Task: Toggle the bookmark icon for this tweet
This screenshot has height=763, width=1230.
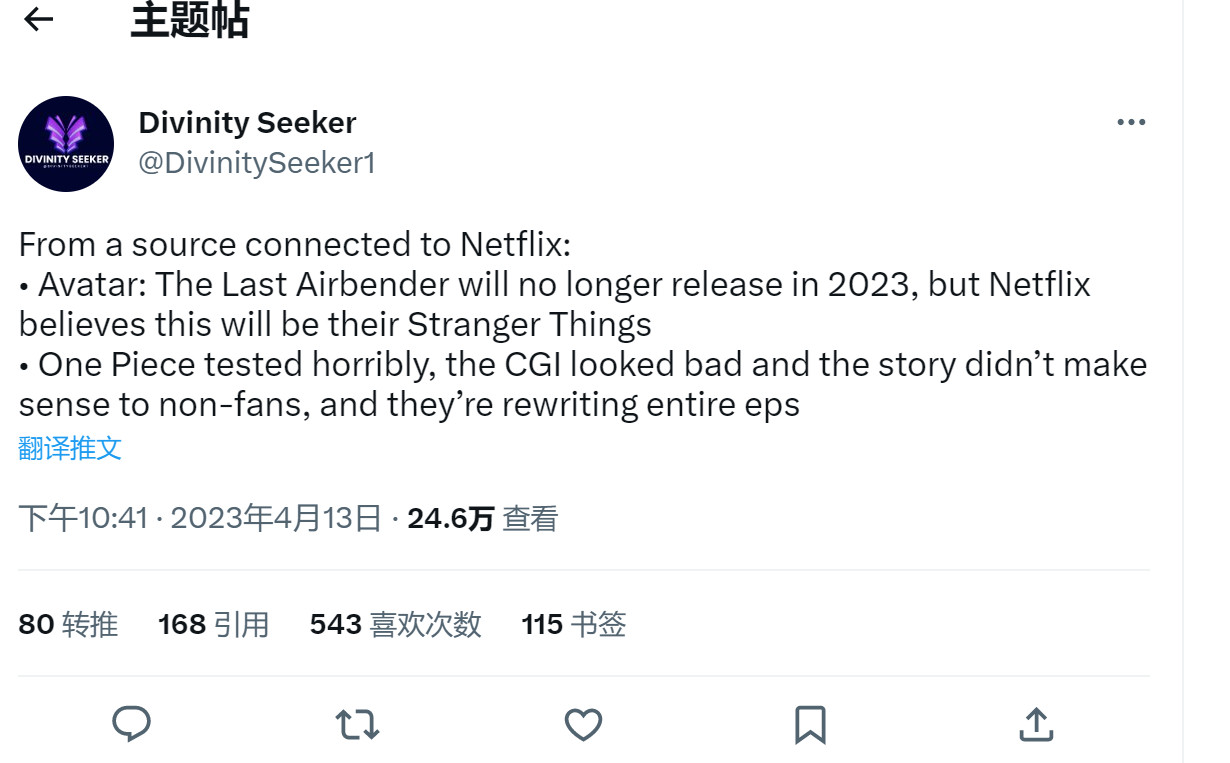Action: (810, 724)
